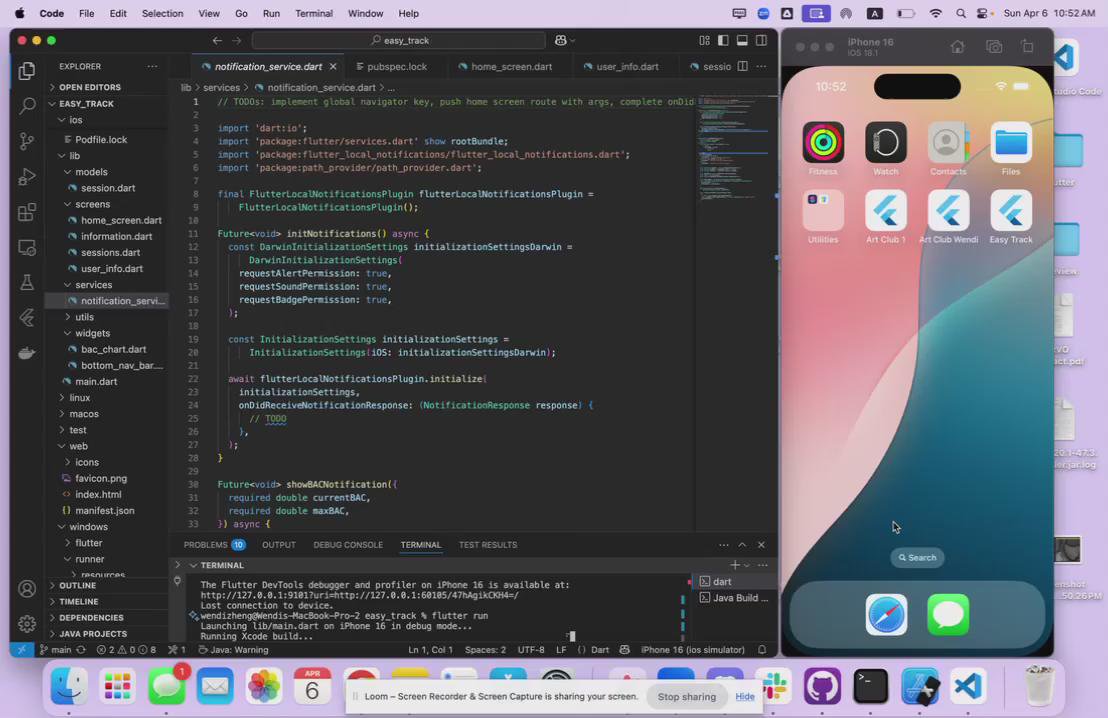The image size is (1108, 718).
Task: Open the Terminal menu in menu bar
Action: click(x=314, y=13)
